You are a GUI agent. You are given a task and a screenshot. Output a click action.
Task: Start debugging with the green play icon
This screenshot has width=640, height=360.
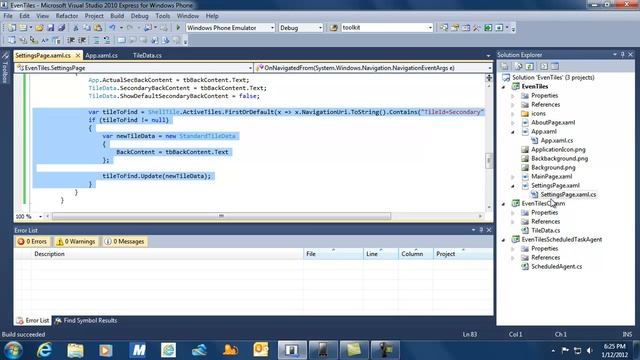pyautogui.click(x=178, y=28)
